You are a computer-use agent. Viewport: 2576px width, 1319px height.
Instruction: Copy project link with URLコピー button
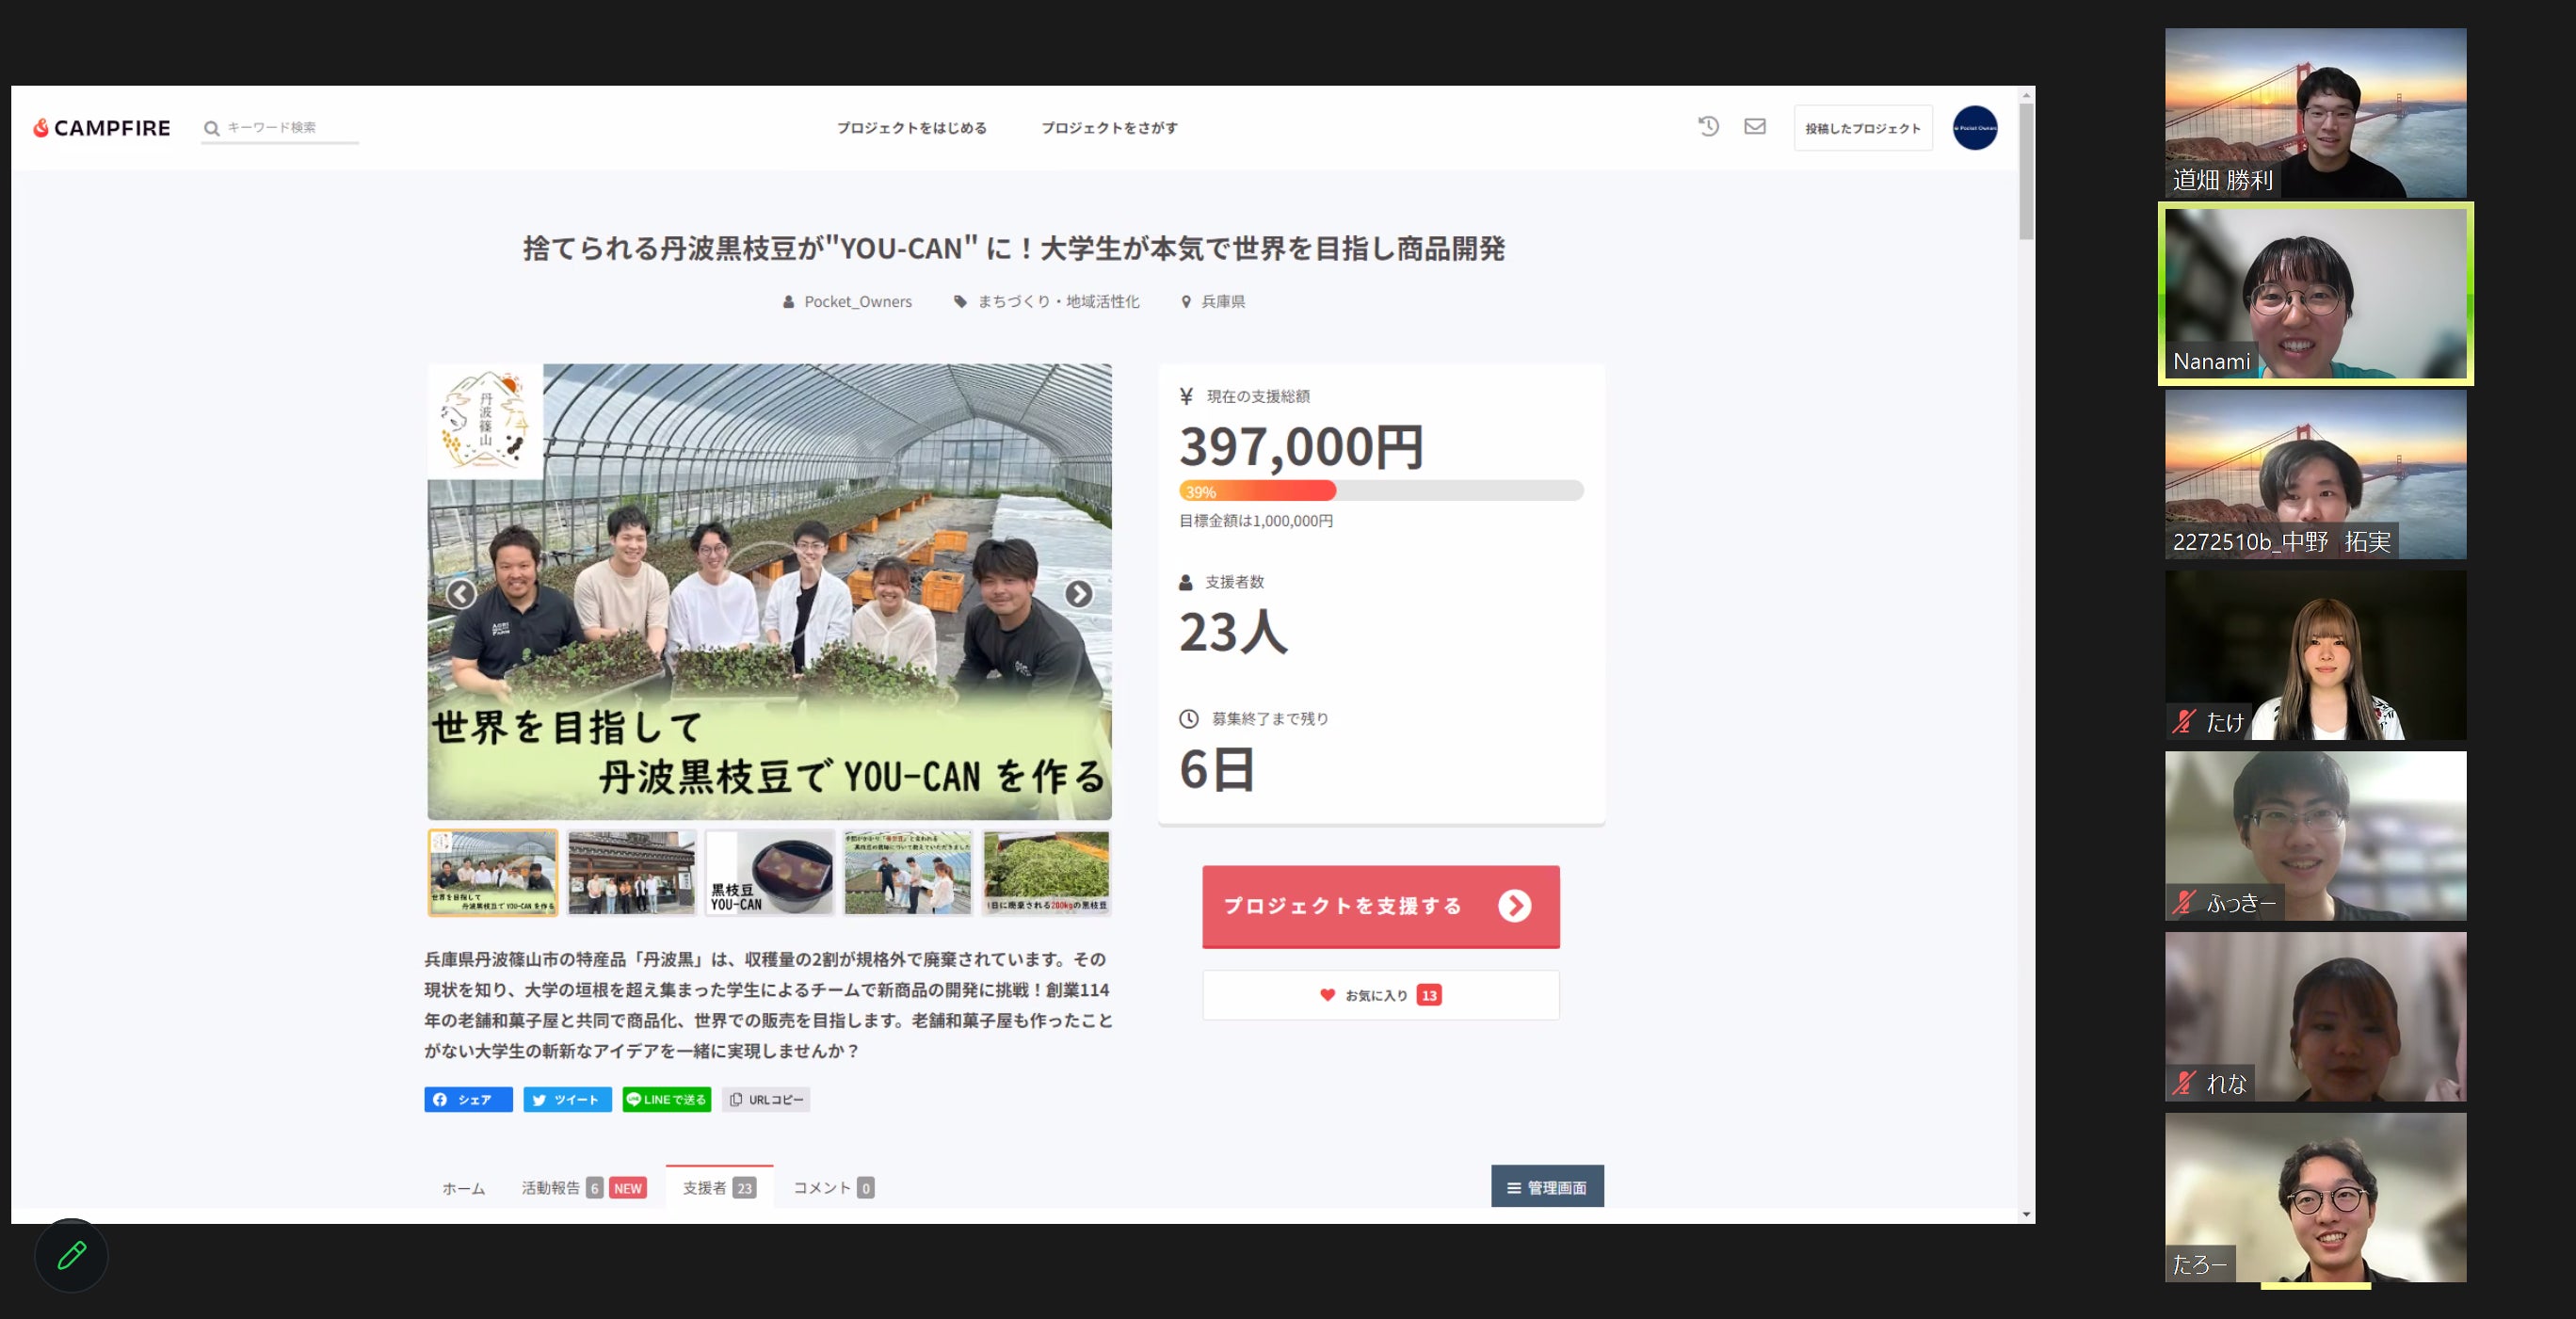766,1099
